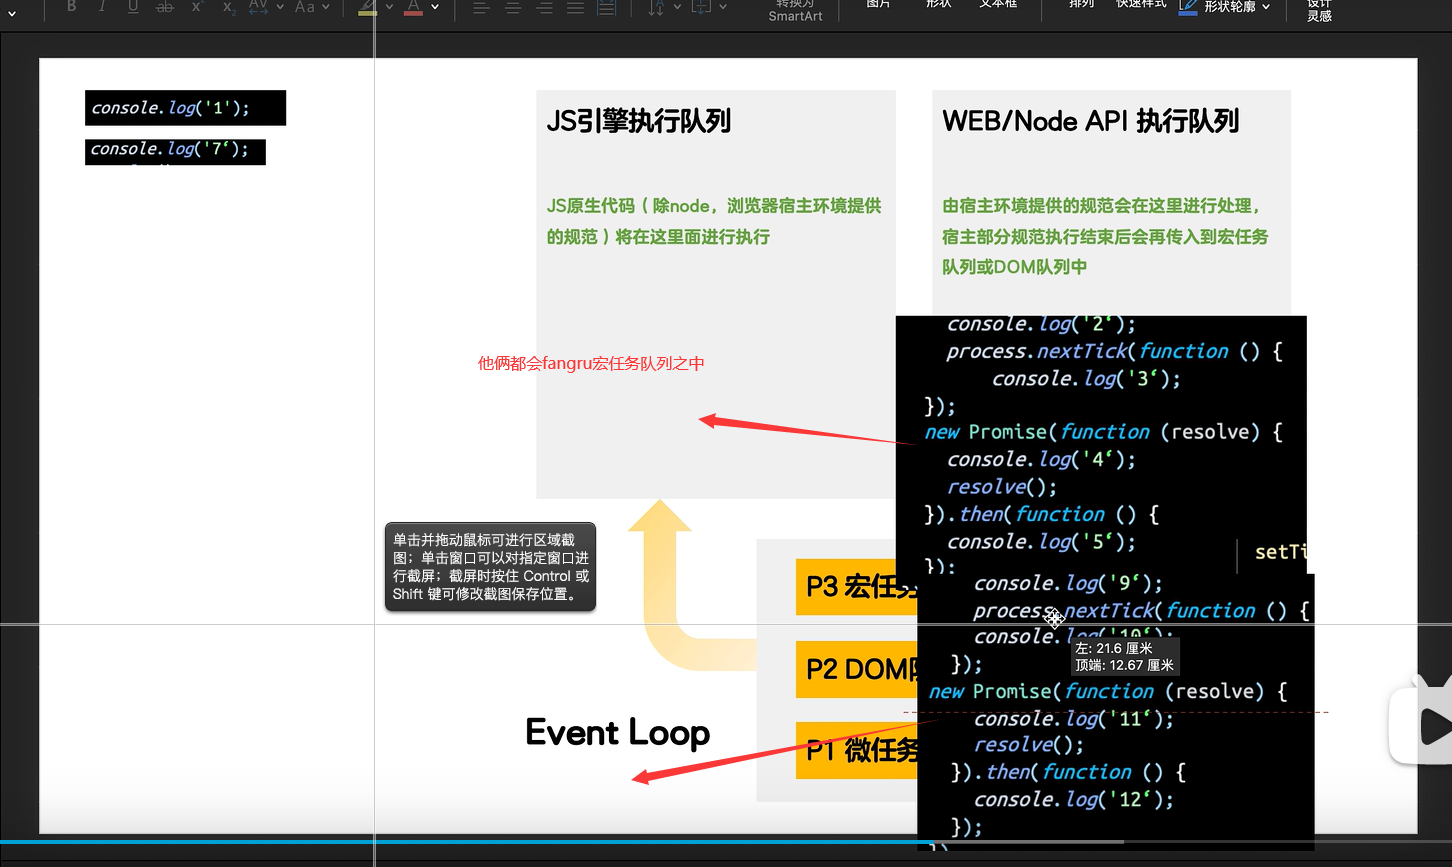This screenshot has width=1452, height=867.
Task: Click the 图片 insert picture button
Action: [x=878, y=5]
